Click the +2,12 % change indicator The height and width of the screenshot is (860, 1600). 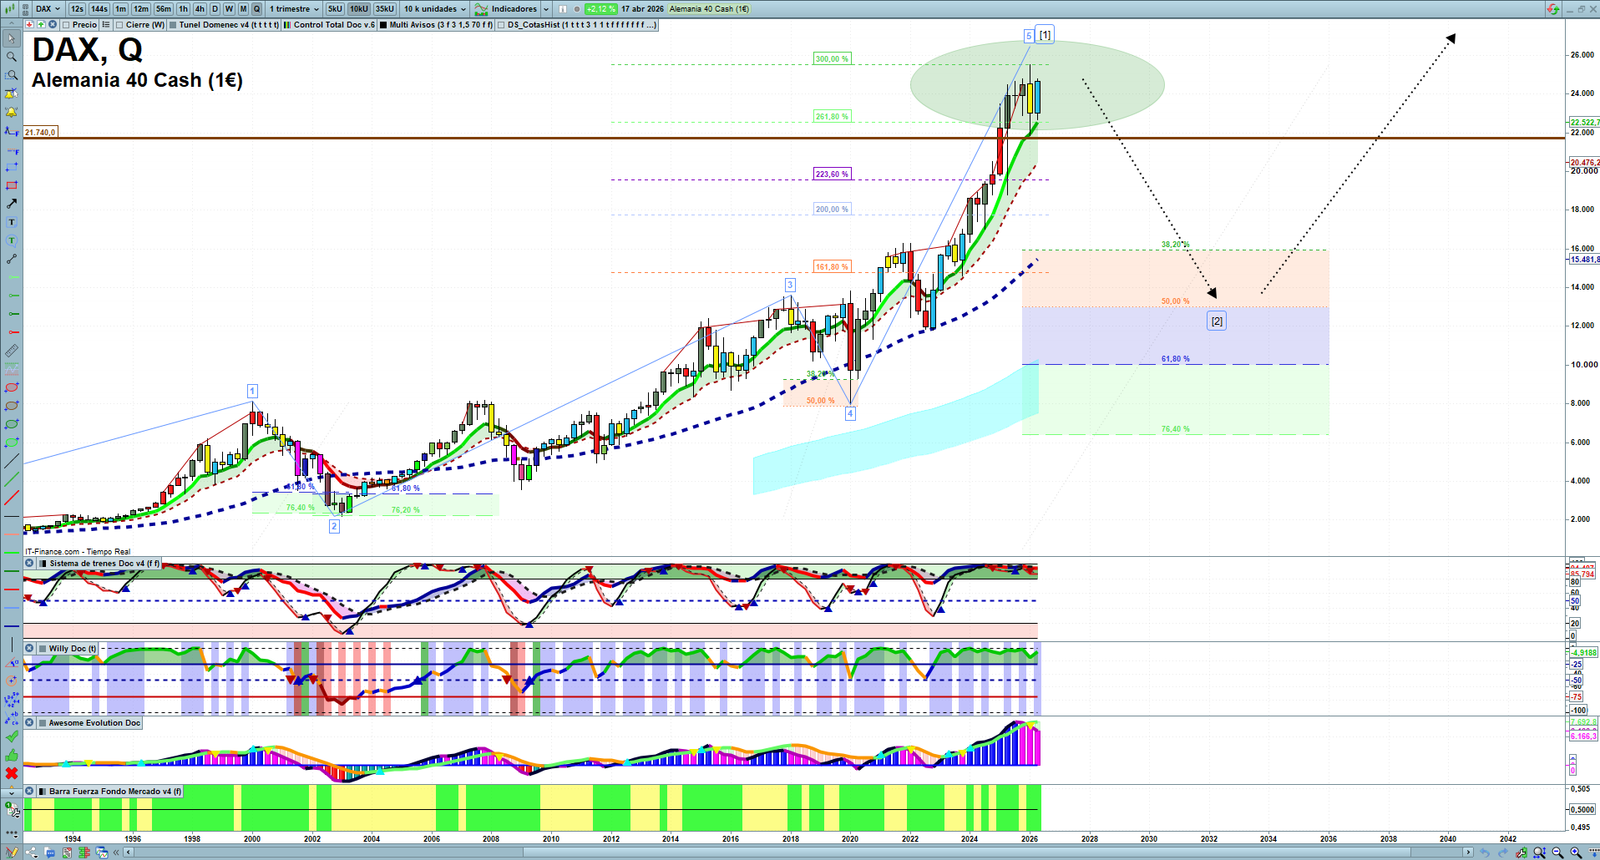(x=601, y=9)
